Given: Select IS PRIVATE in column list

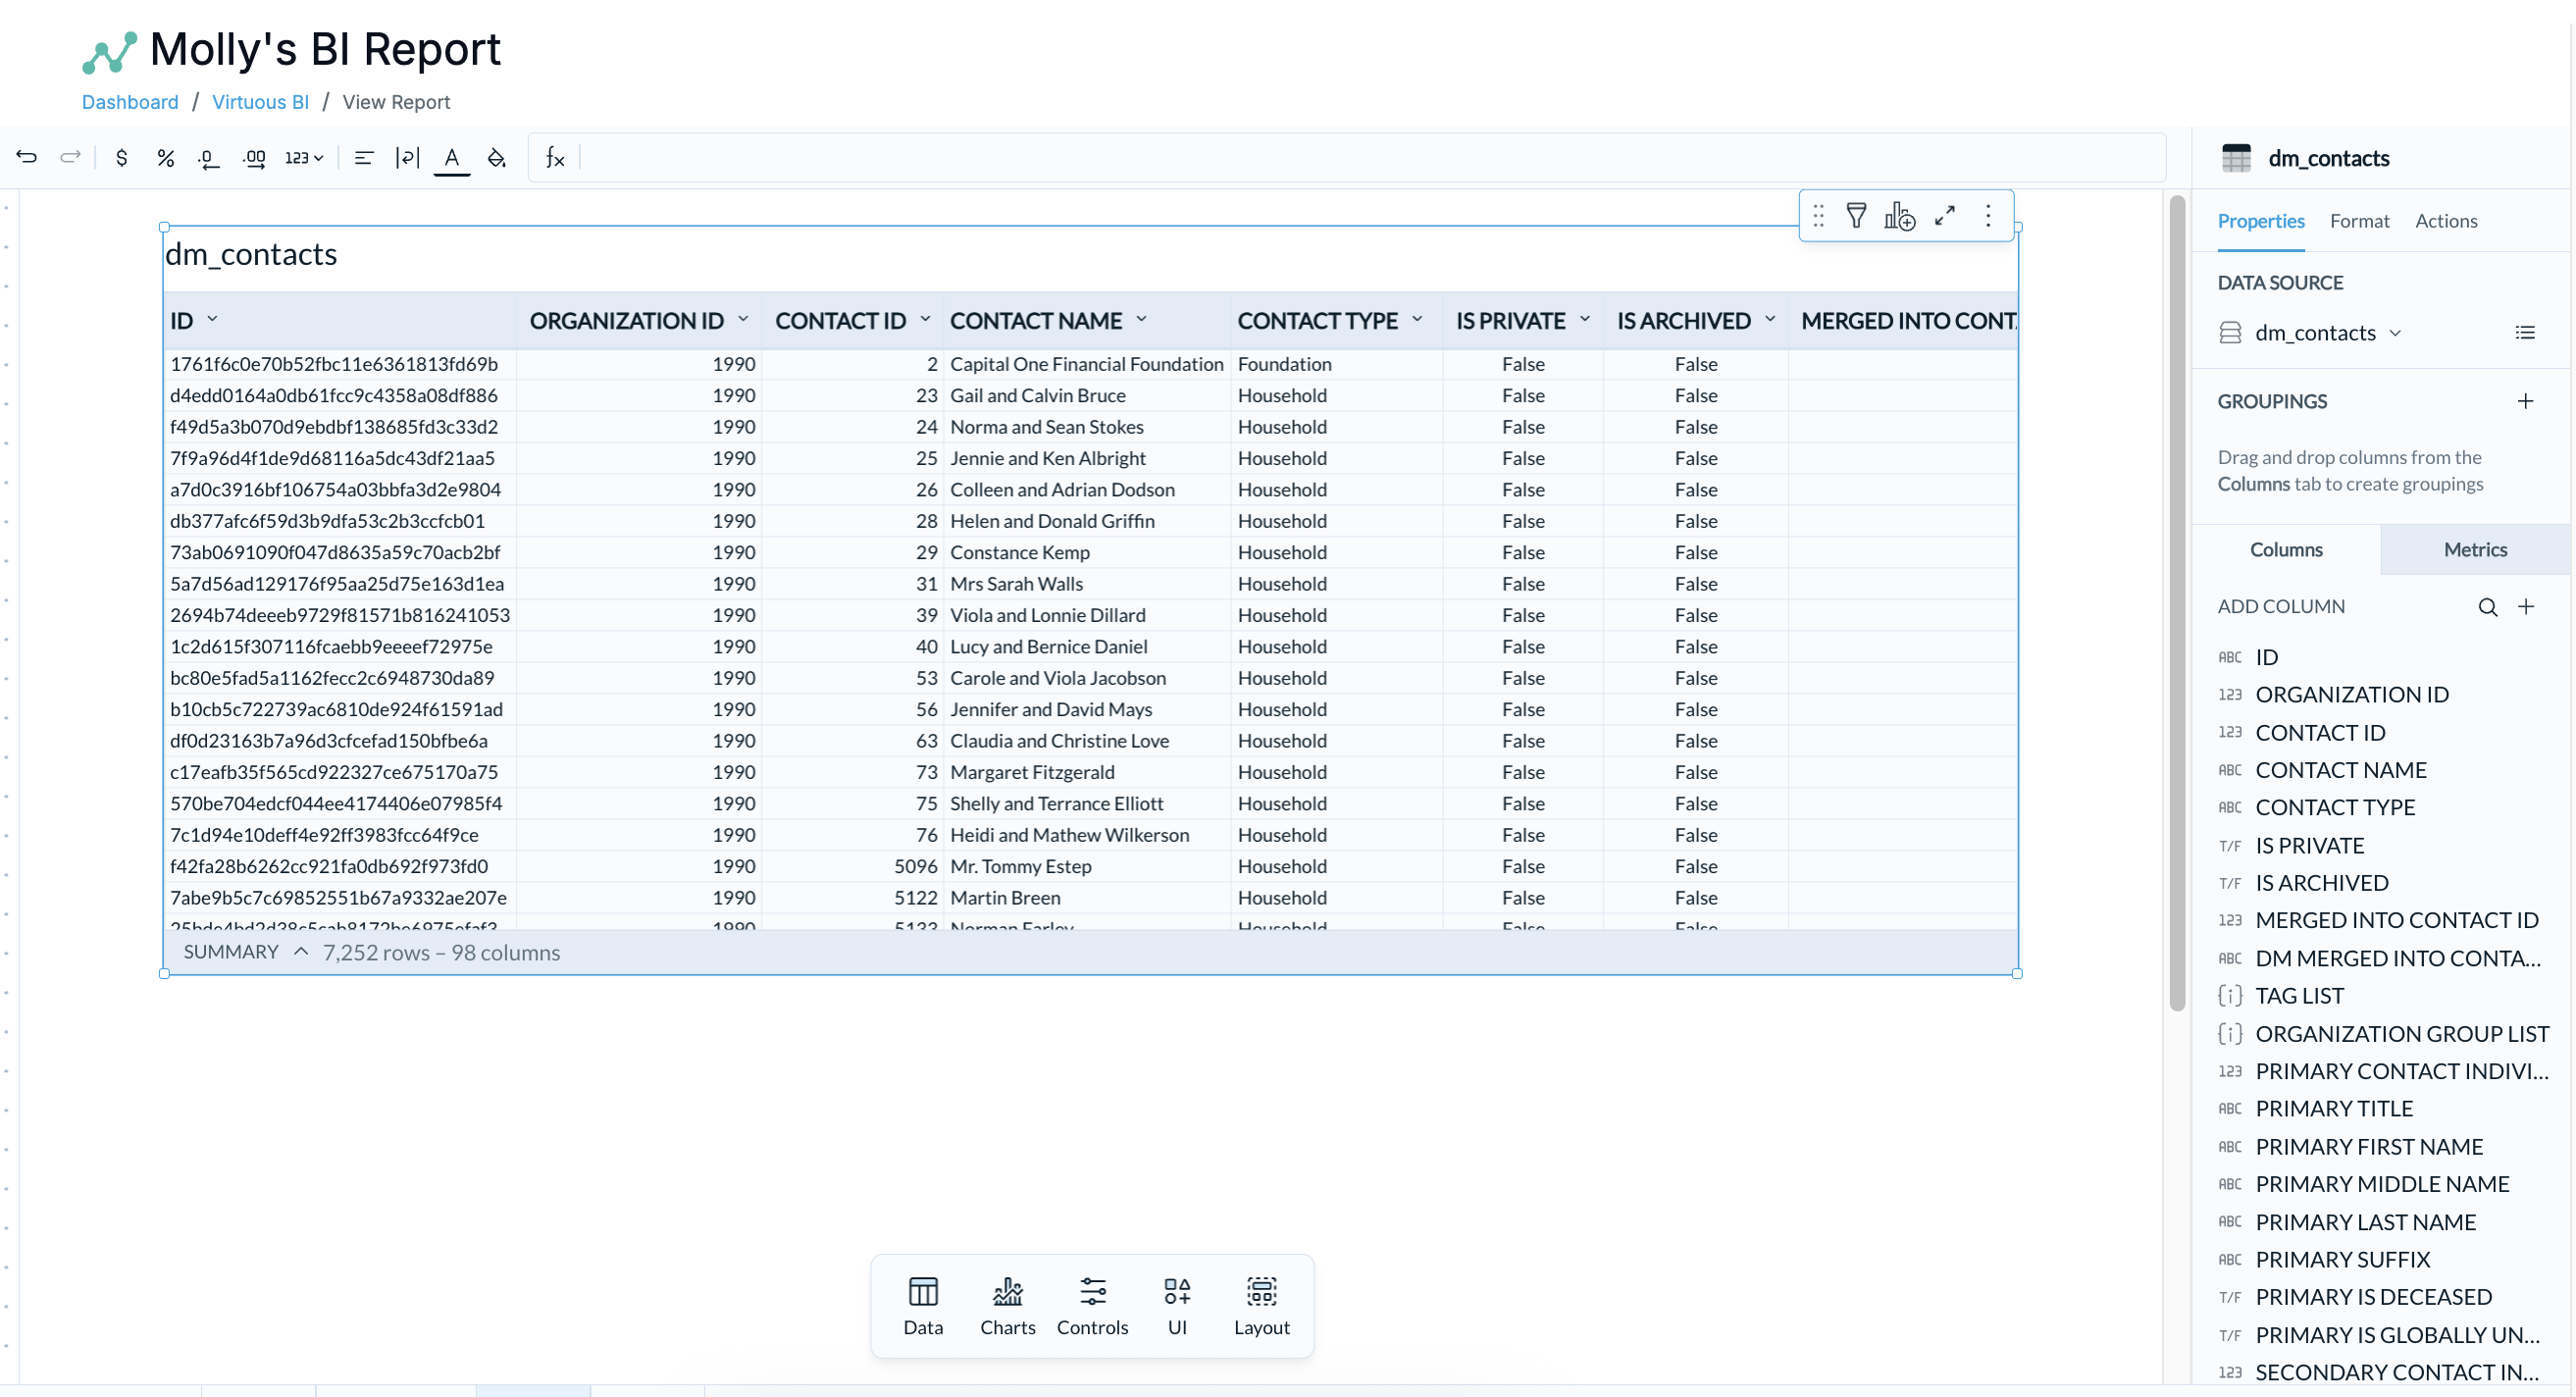Looking at the screenshot, I should click(x=2309, y=845).
